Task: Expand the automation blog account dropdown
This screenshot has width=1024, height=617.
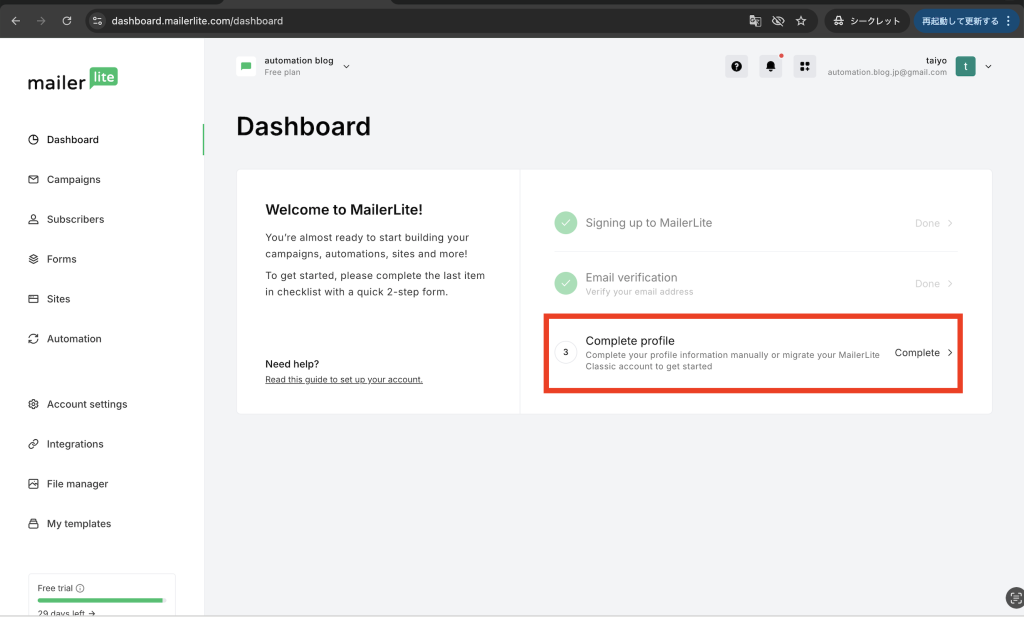Action: pos(346,66)
